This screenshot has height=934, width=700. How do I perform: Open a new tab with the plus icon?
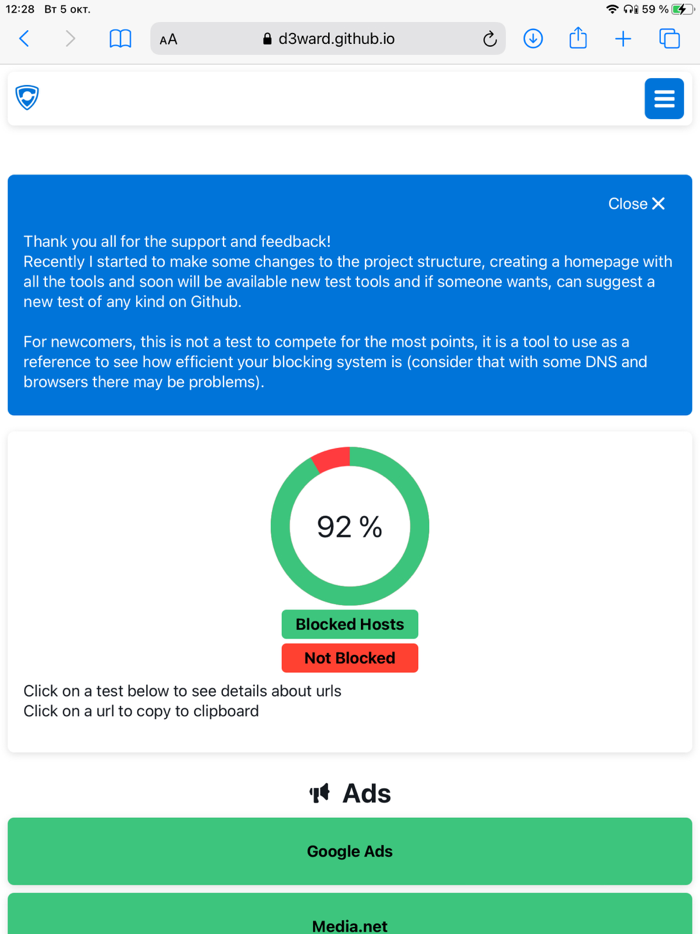[623, 38]
